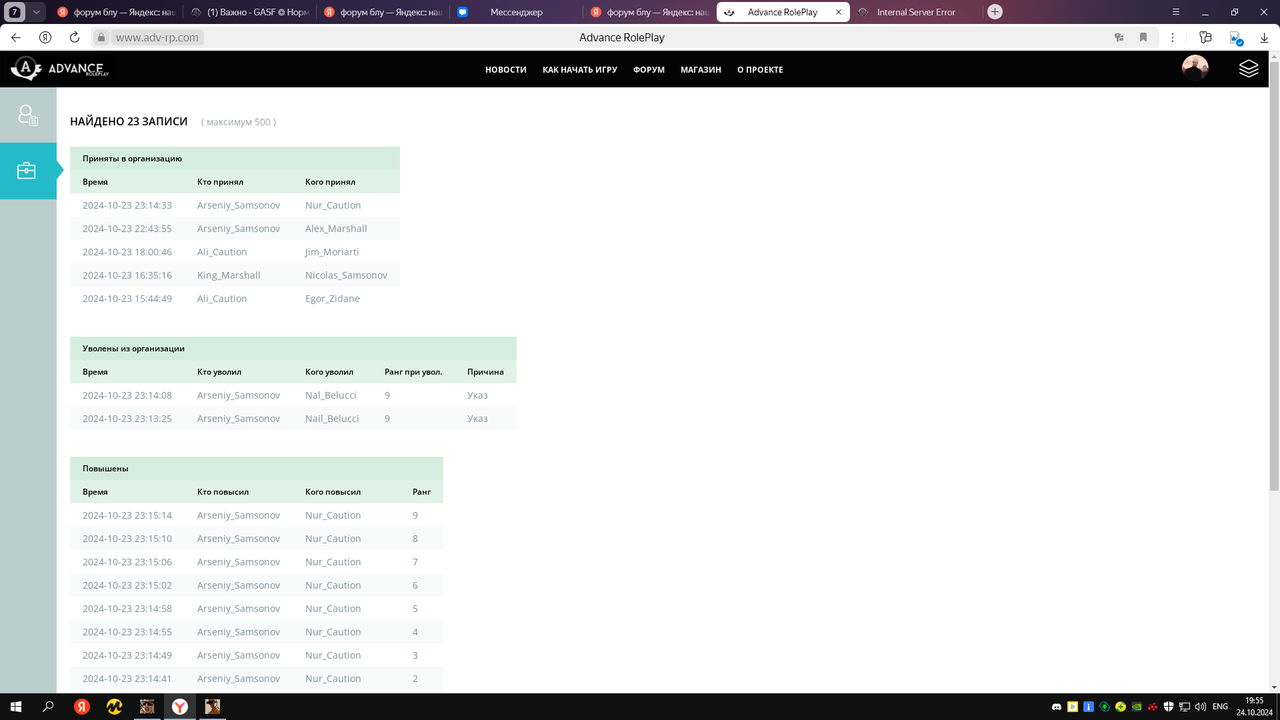Open the user avatar profile menu
This screenshot has height=720, width=1280.
[x=1195, y=69]
